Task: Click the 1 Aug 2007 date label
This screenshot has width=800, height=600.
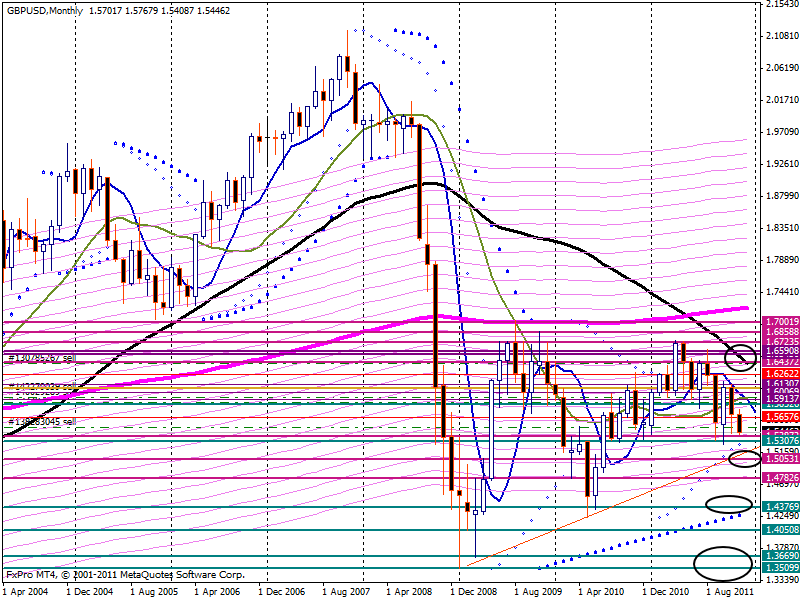Action: point(345,592)
